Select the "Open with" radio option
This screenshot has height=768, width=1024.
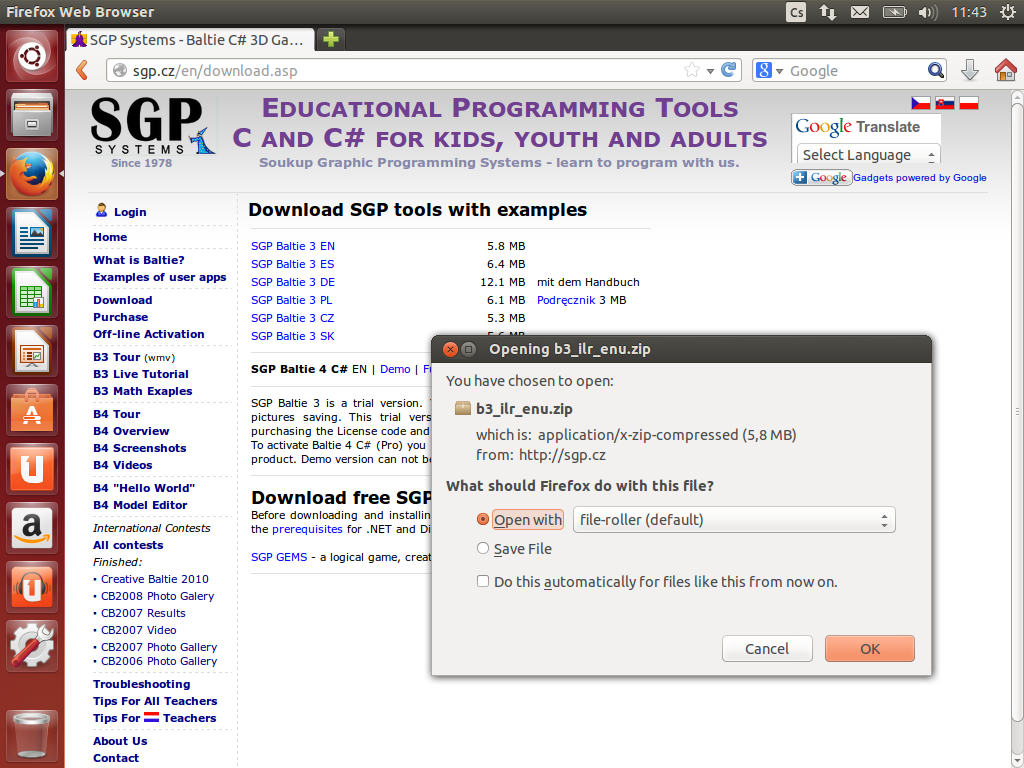click(x=483, y=520)
